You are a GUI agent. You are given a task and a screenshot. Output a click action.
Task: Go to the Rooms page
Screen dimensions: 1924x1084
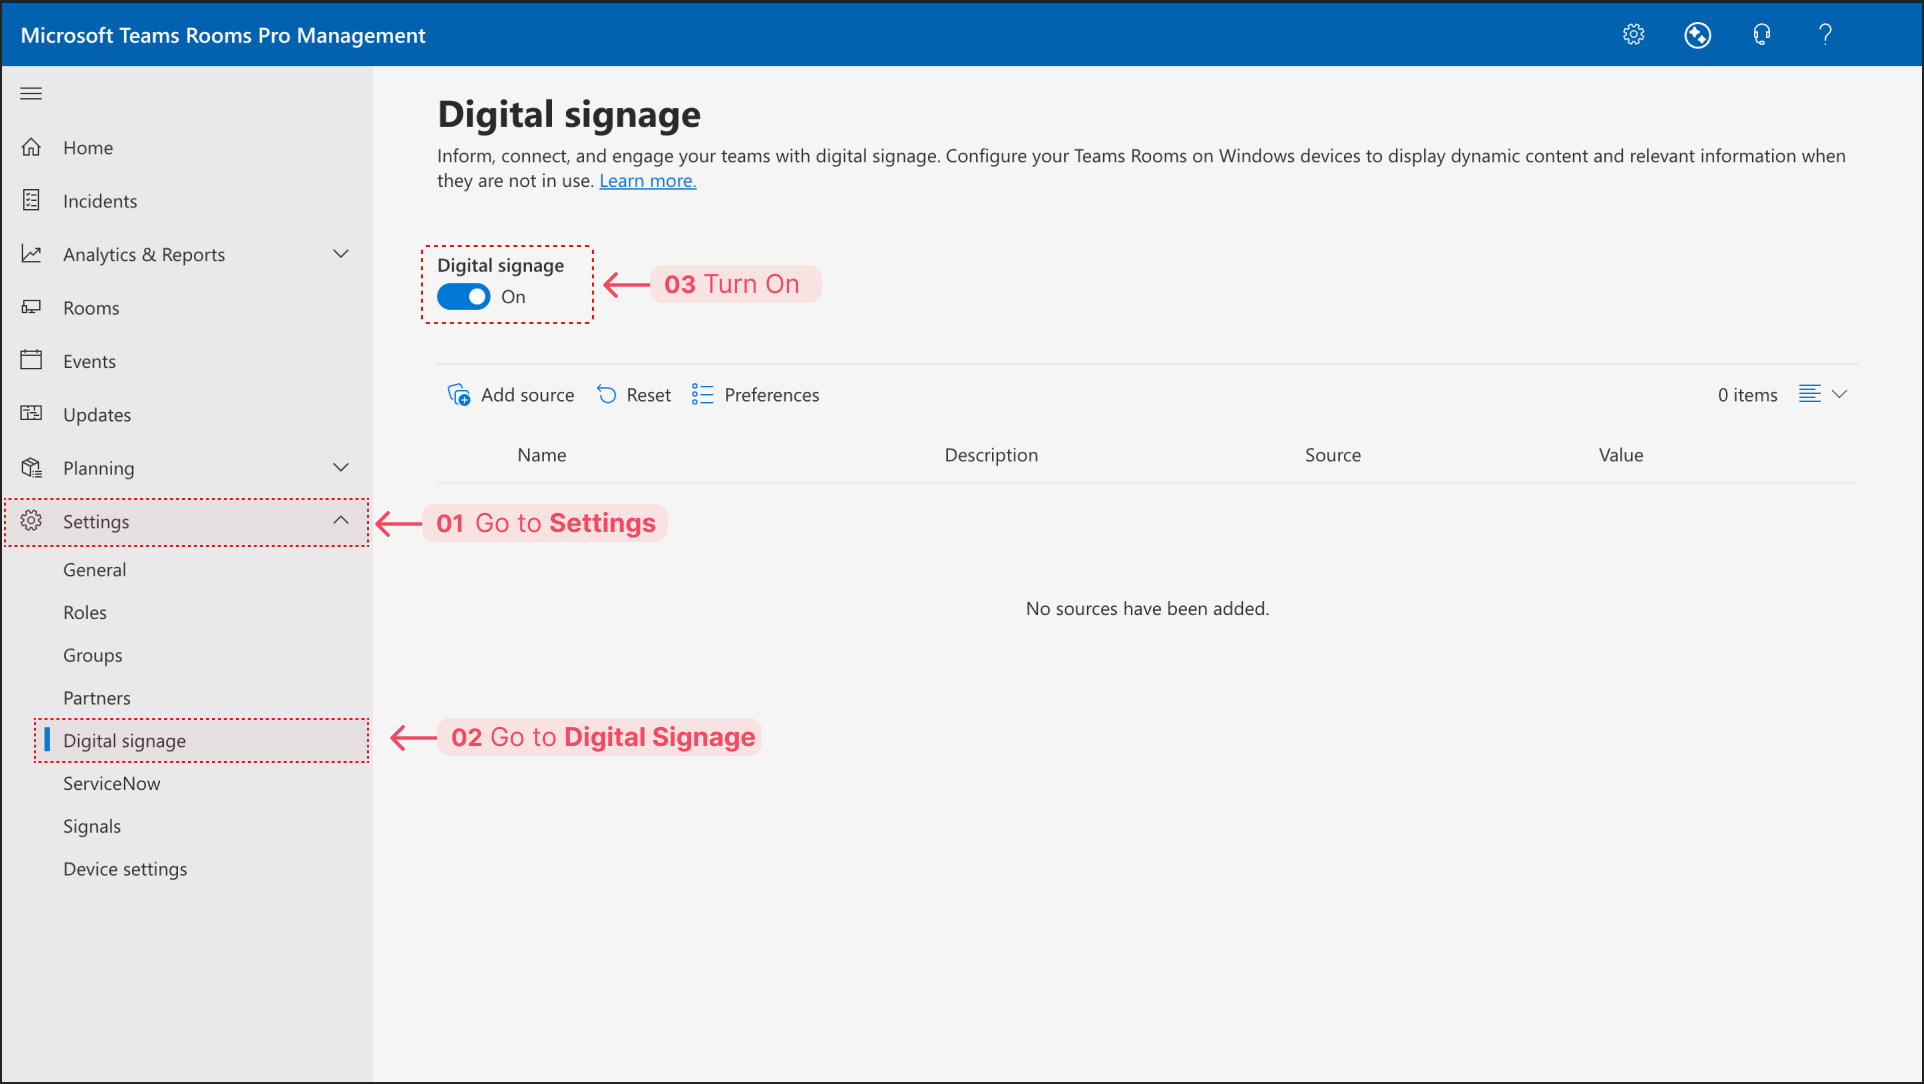tap(91, 308)
